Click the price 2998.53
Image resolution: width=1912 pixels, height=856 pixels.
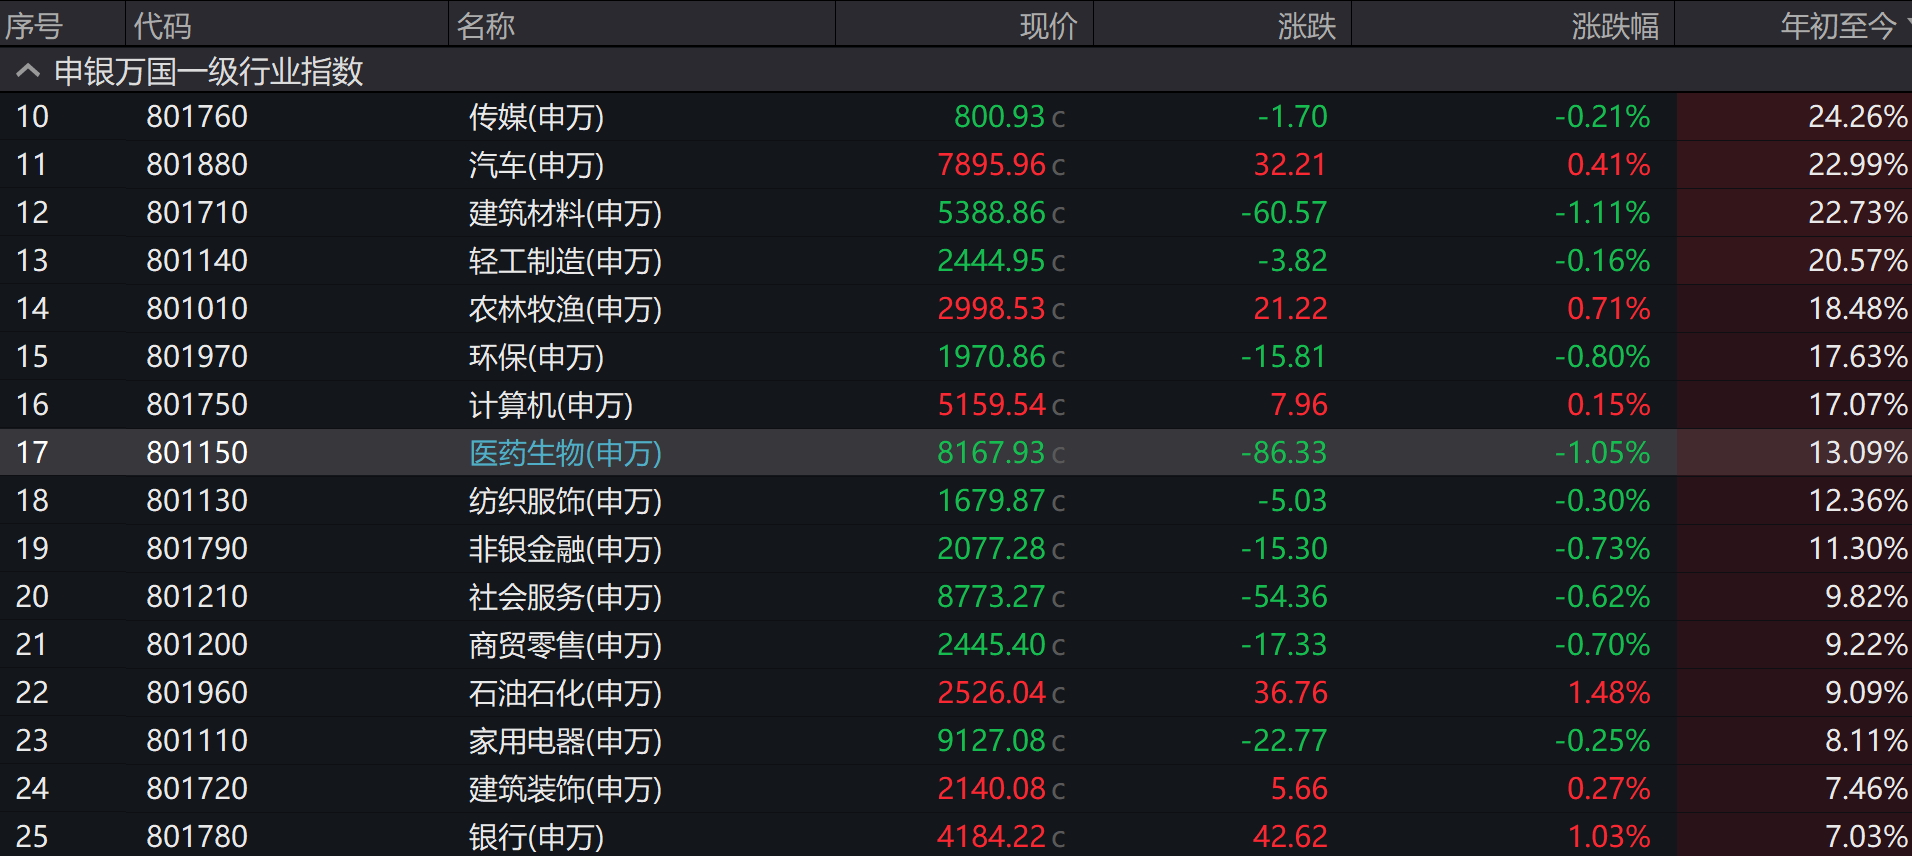pos(992,309)
